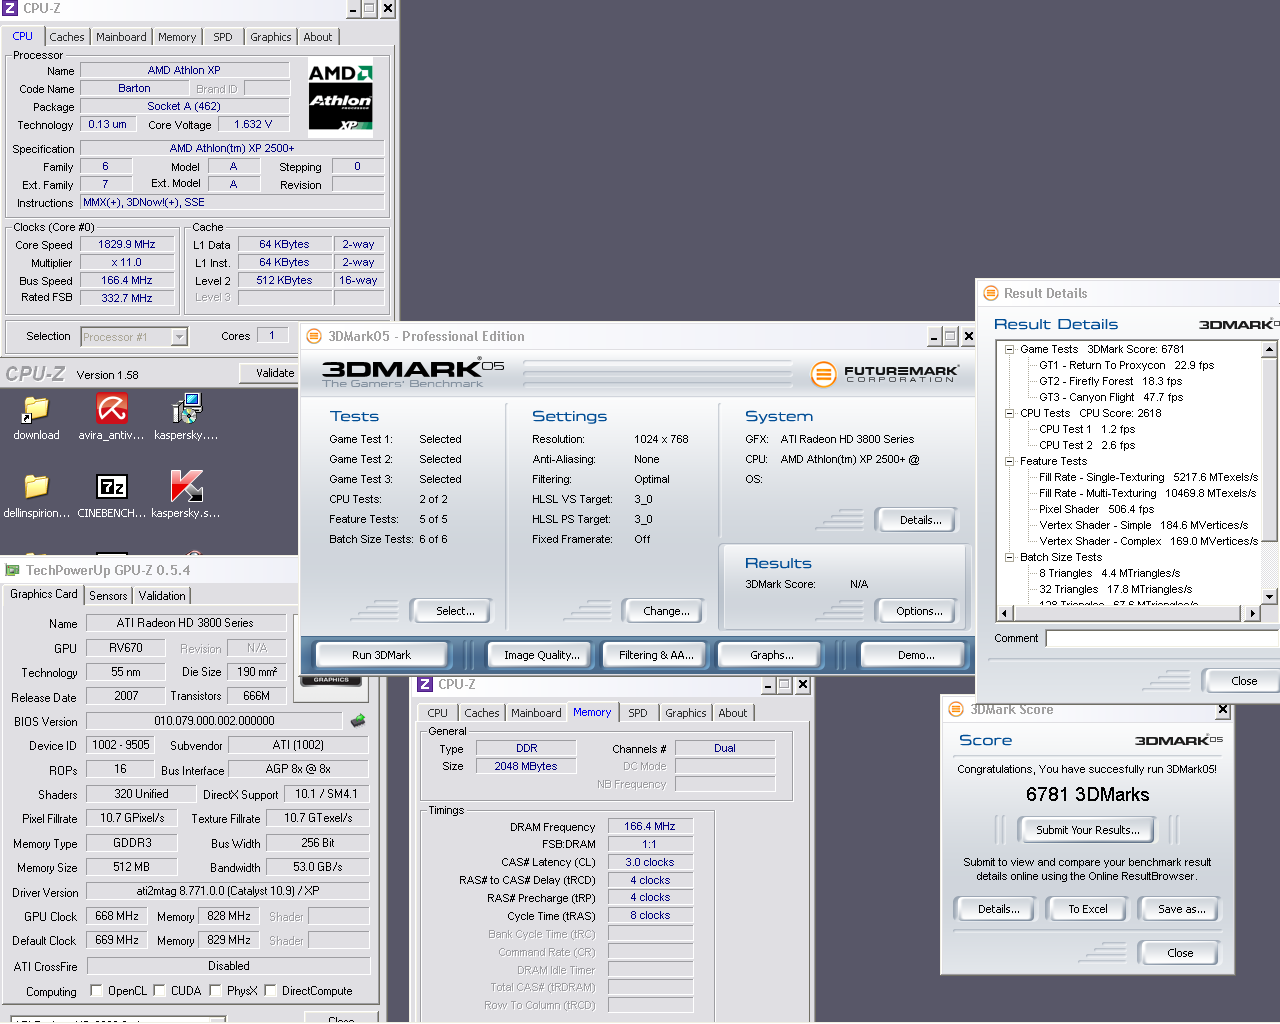Click the 6781 3DMarks score text
This screenshot has width=1280, height=1024.
click(x=1087, y=795)
